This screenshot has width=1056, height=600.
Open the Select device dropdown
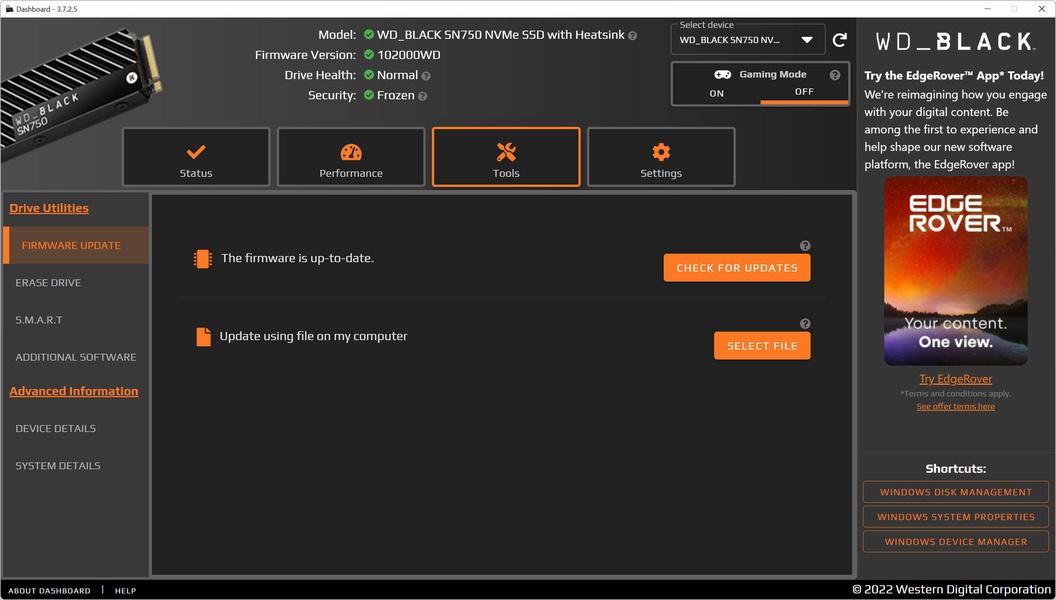tap(748, 40)
